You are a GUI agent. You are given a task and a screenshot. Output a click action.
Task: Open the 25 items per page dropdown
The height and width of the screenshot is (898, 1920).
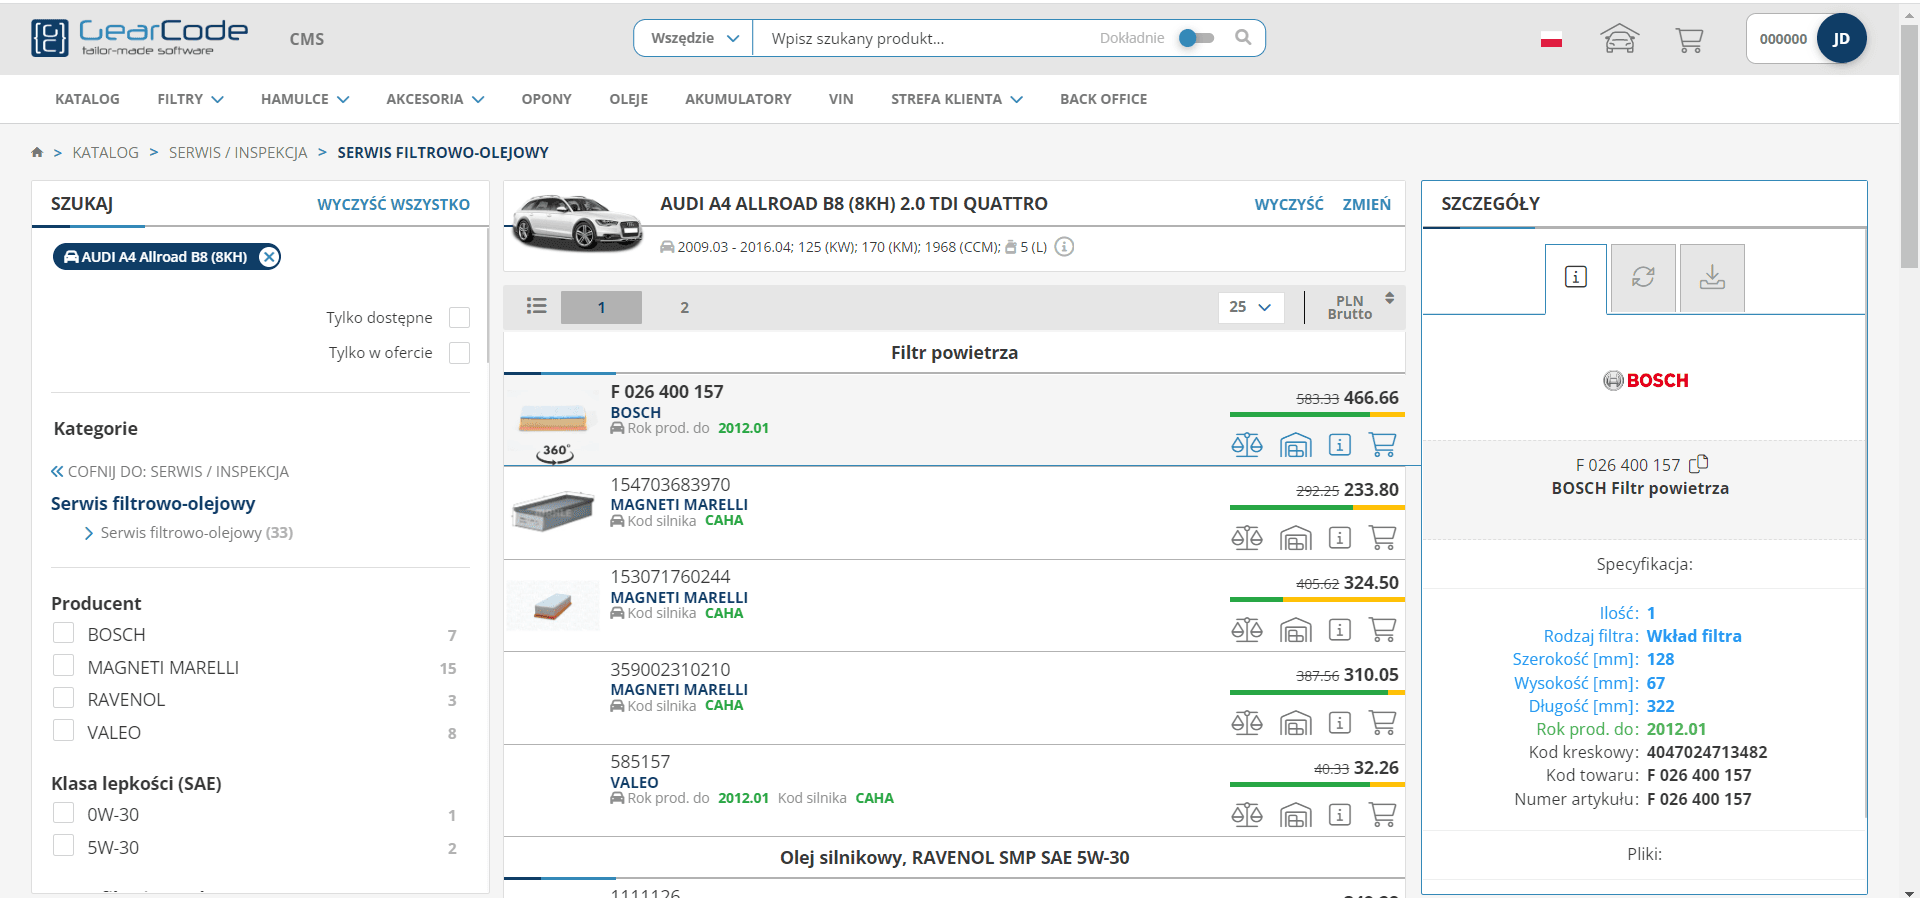[1250, 307]
